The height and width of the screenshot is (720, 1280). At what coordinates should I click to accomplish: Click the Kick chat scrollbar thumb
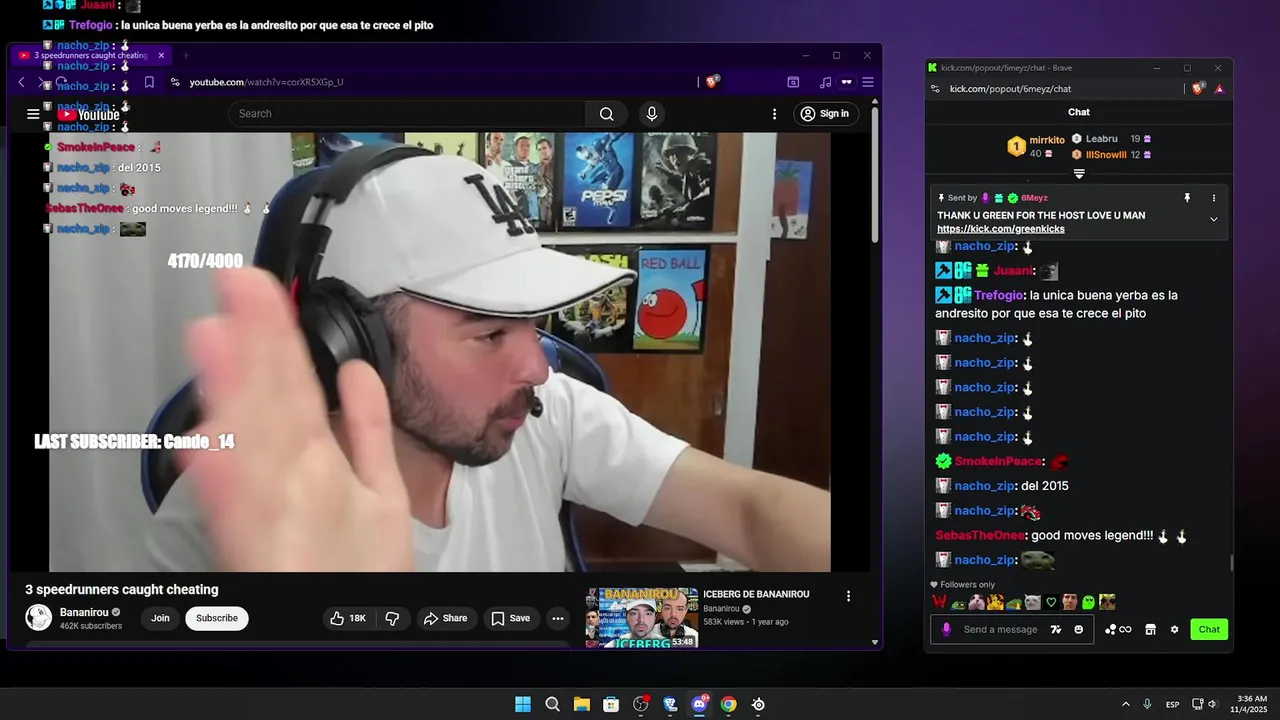coord(1231,564)
